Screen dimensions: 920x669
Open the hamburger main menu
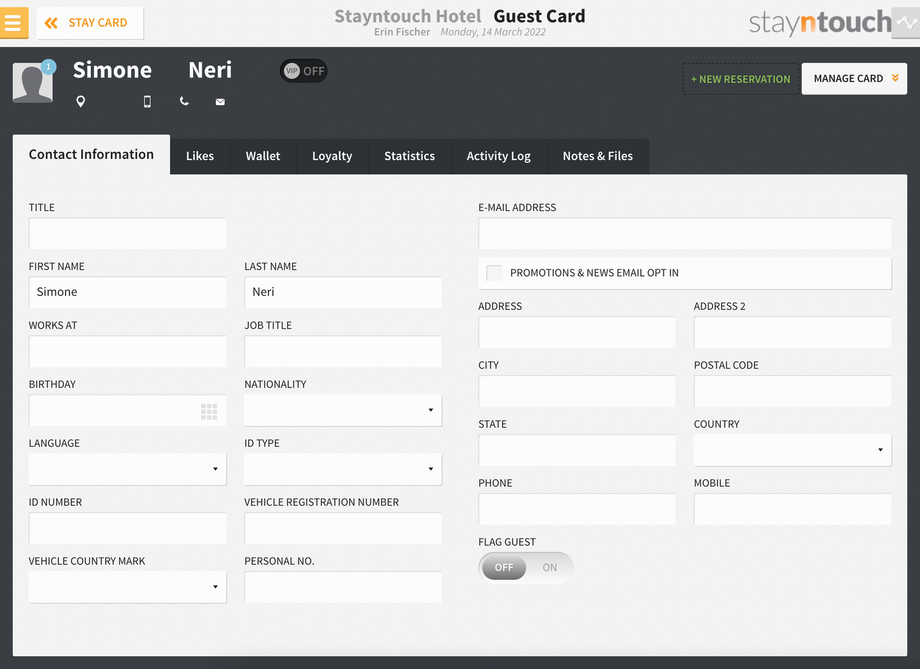[x=13, y=23]
